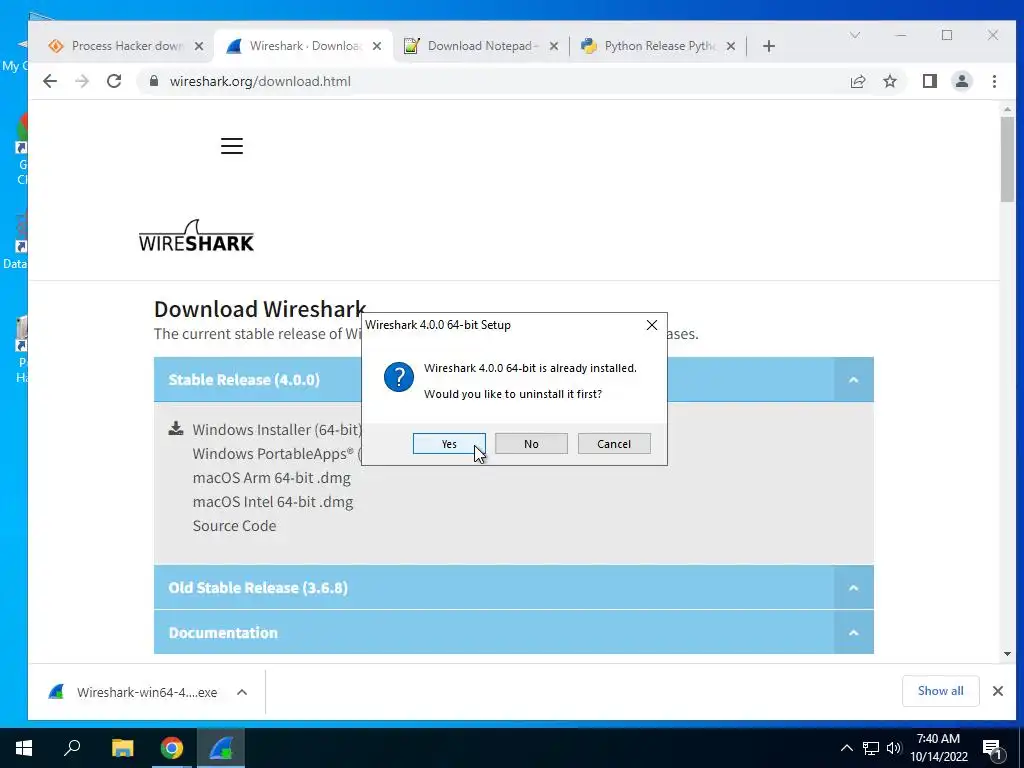Download macOS Intel 64-bit .dmg

pos(273,502)
